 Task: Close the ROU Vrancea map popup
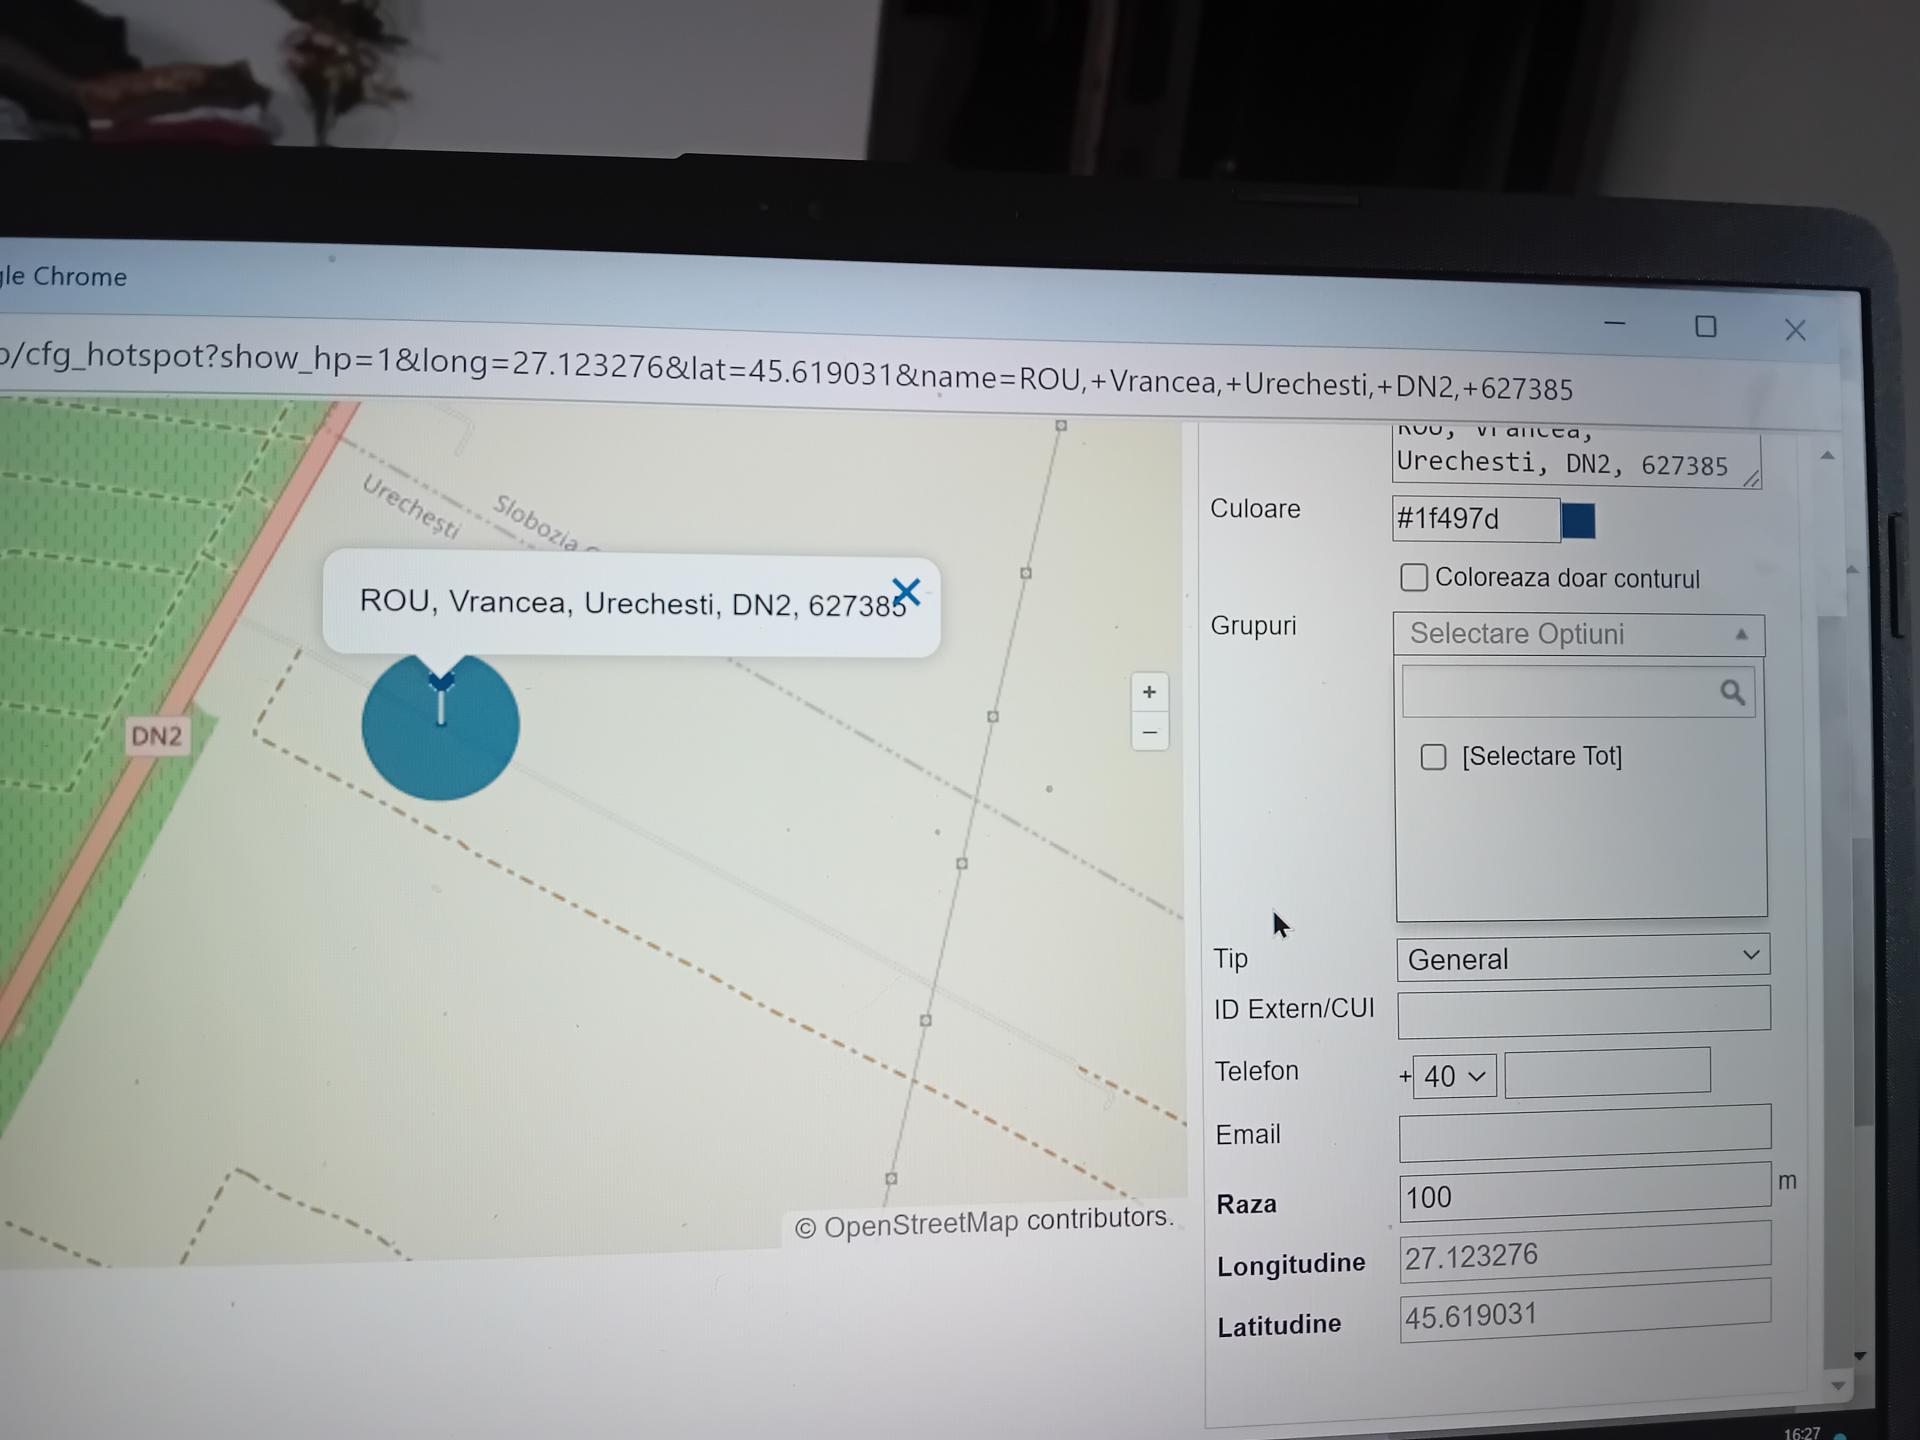point(906,592)
